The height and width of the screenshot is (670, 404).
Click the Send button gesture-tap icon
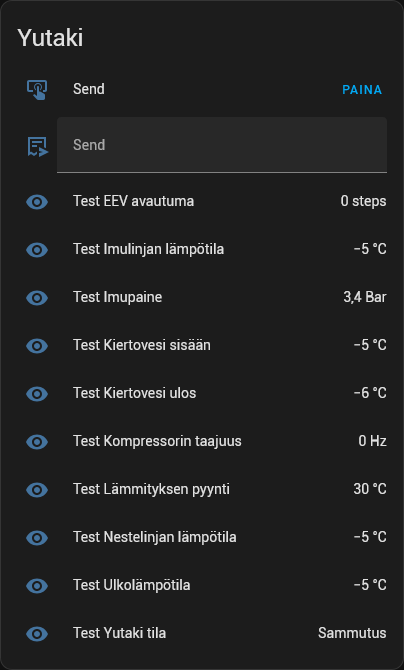37,89
